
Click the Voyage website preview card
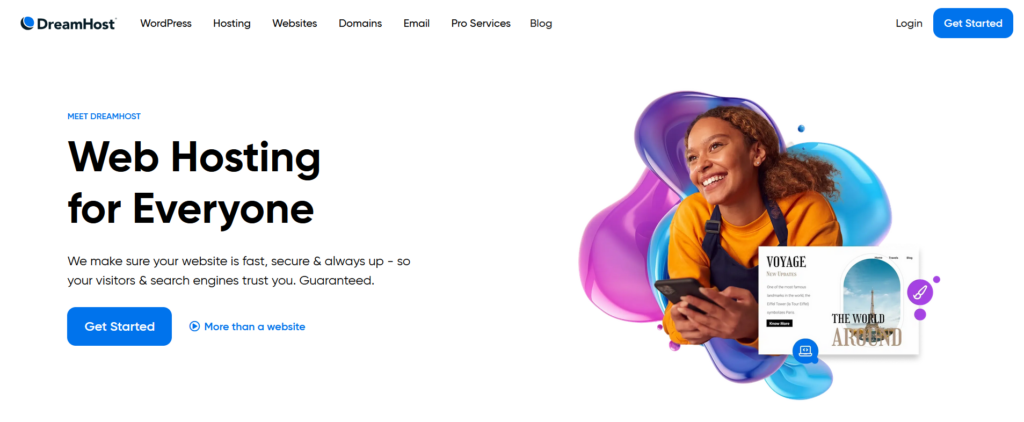(x=839, y=301)
